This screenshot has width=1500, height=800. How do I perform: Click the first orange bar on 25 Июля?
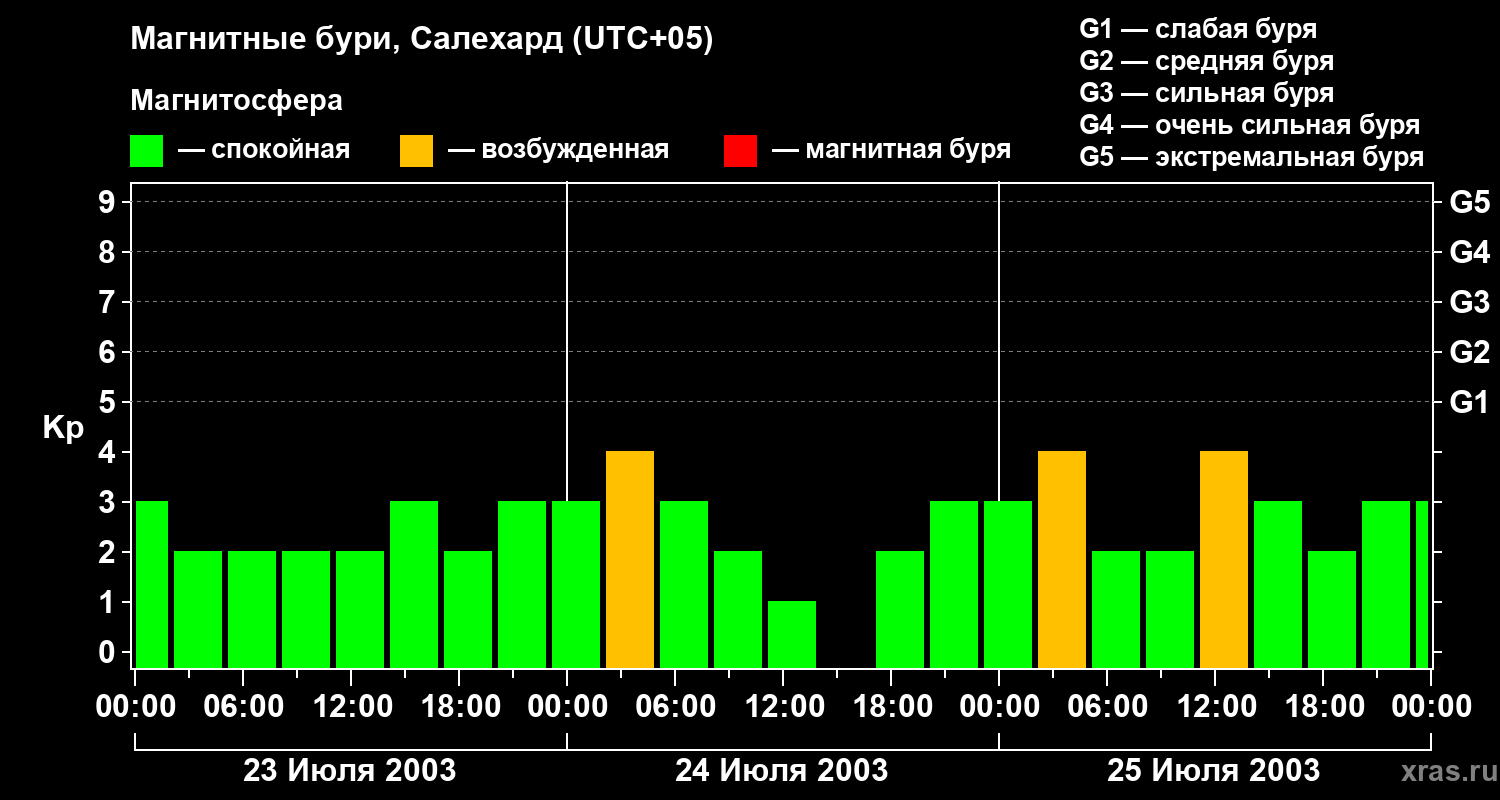1062,560
